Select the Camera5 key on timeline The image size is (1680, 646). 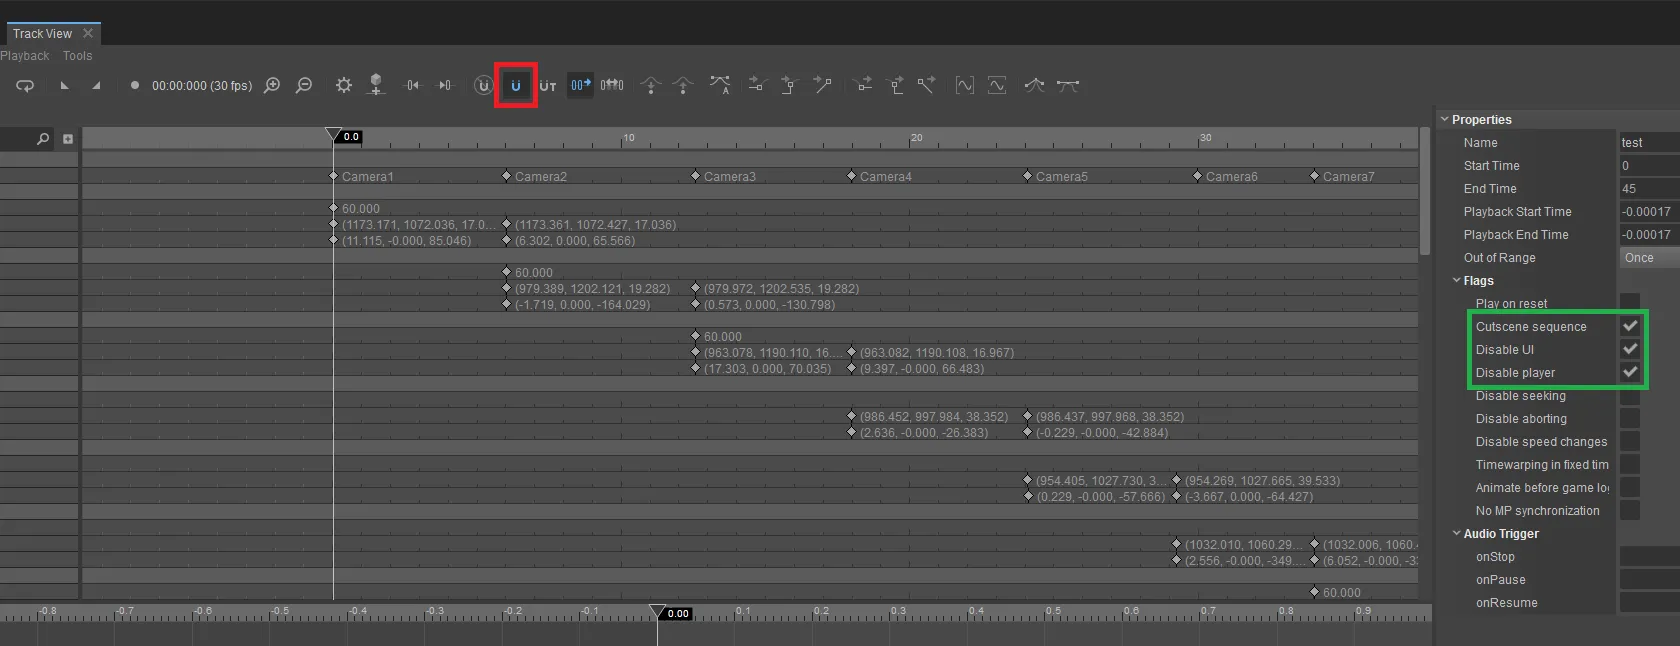tap(1028, 176)
